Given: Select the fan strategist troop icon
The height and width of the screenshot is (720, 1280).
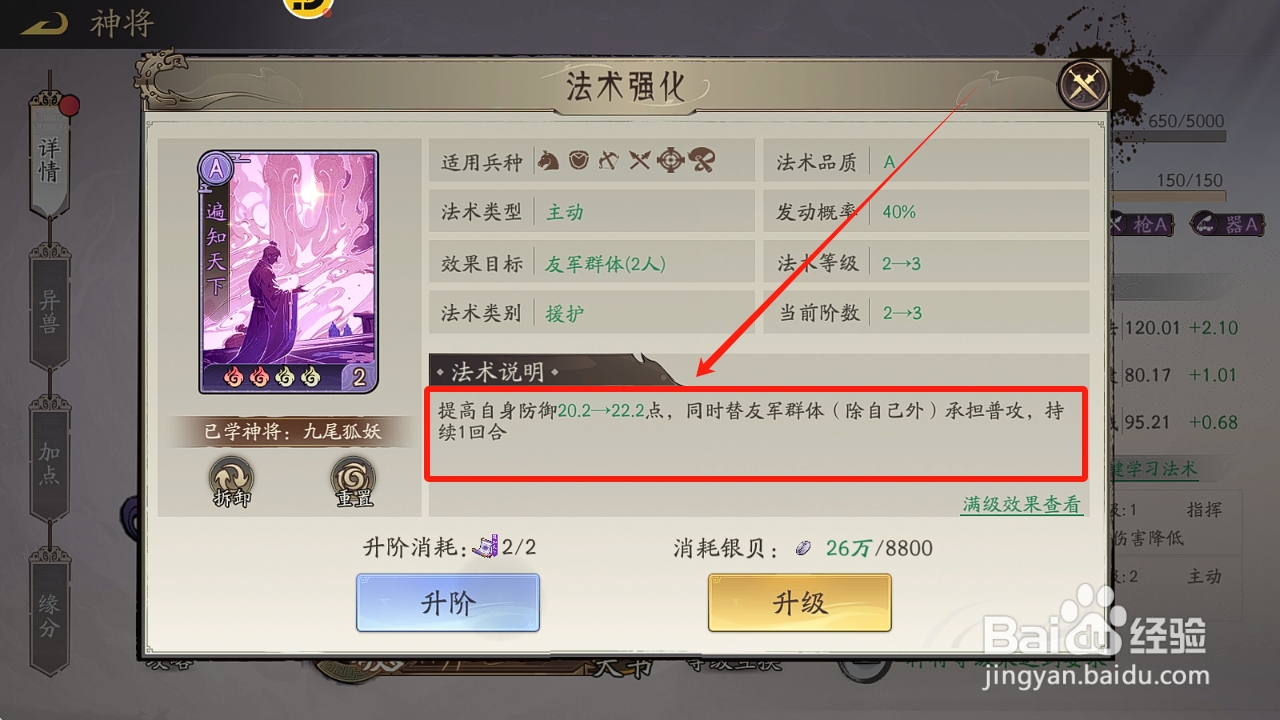Looking at the screenshot, I should 702,160.
